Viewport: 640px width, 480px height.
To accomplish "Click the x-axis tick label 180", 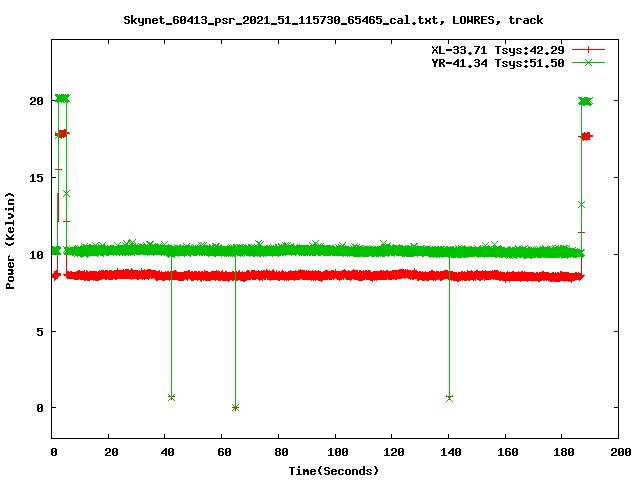I will 564,452.
